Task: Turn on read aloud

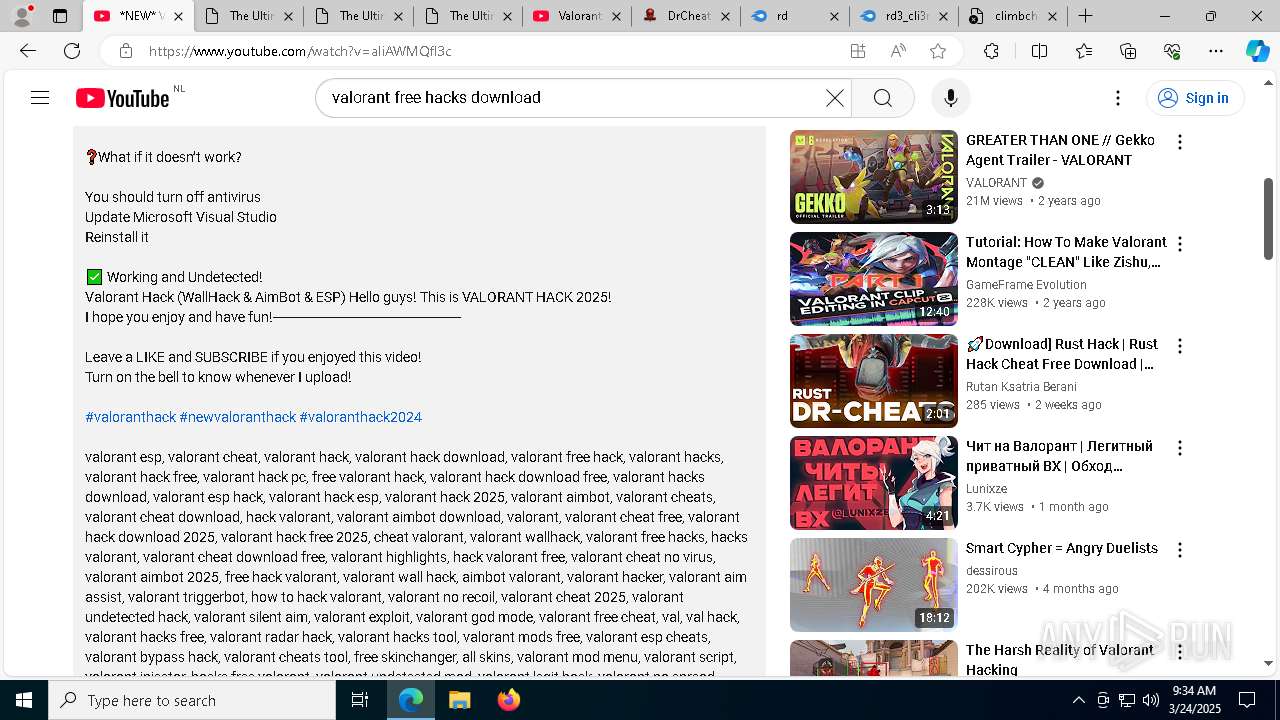Action: 898,51
